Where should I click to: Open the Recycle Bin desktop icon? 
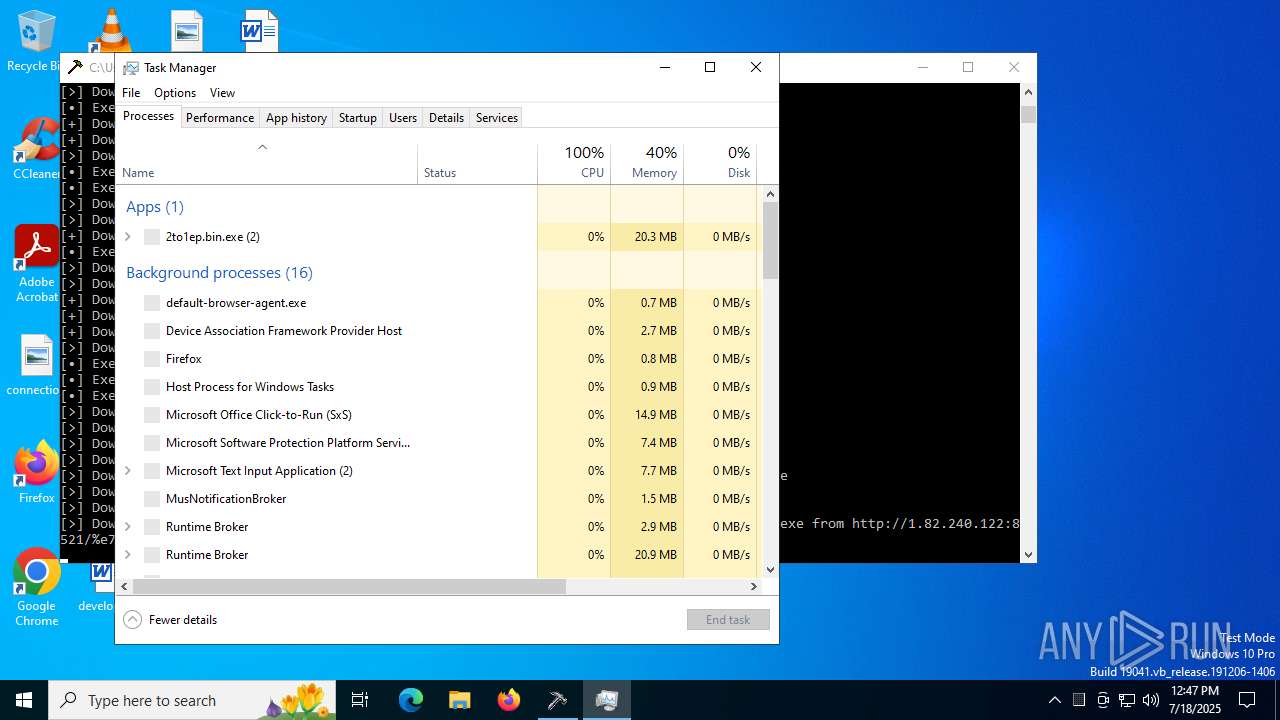click(x=36, y=40)
